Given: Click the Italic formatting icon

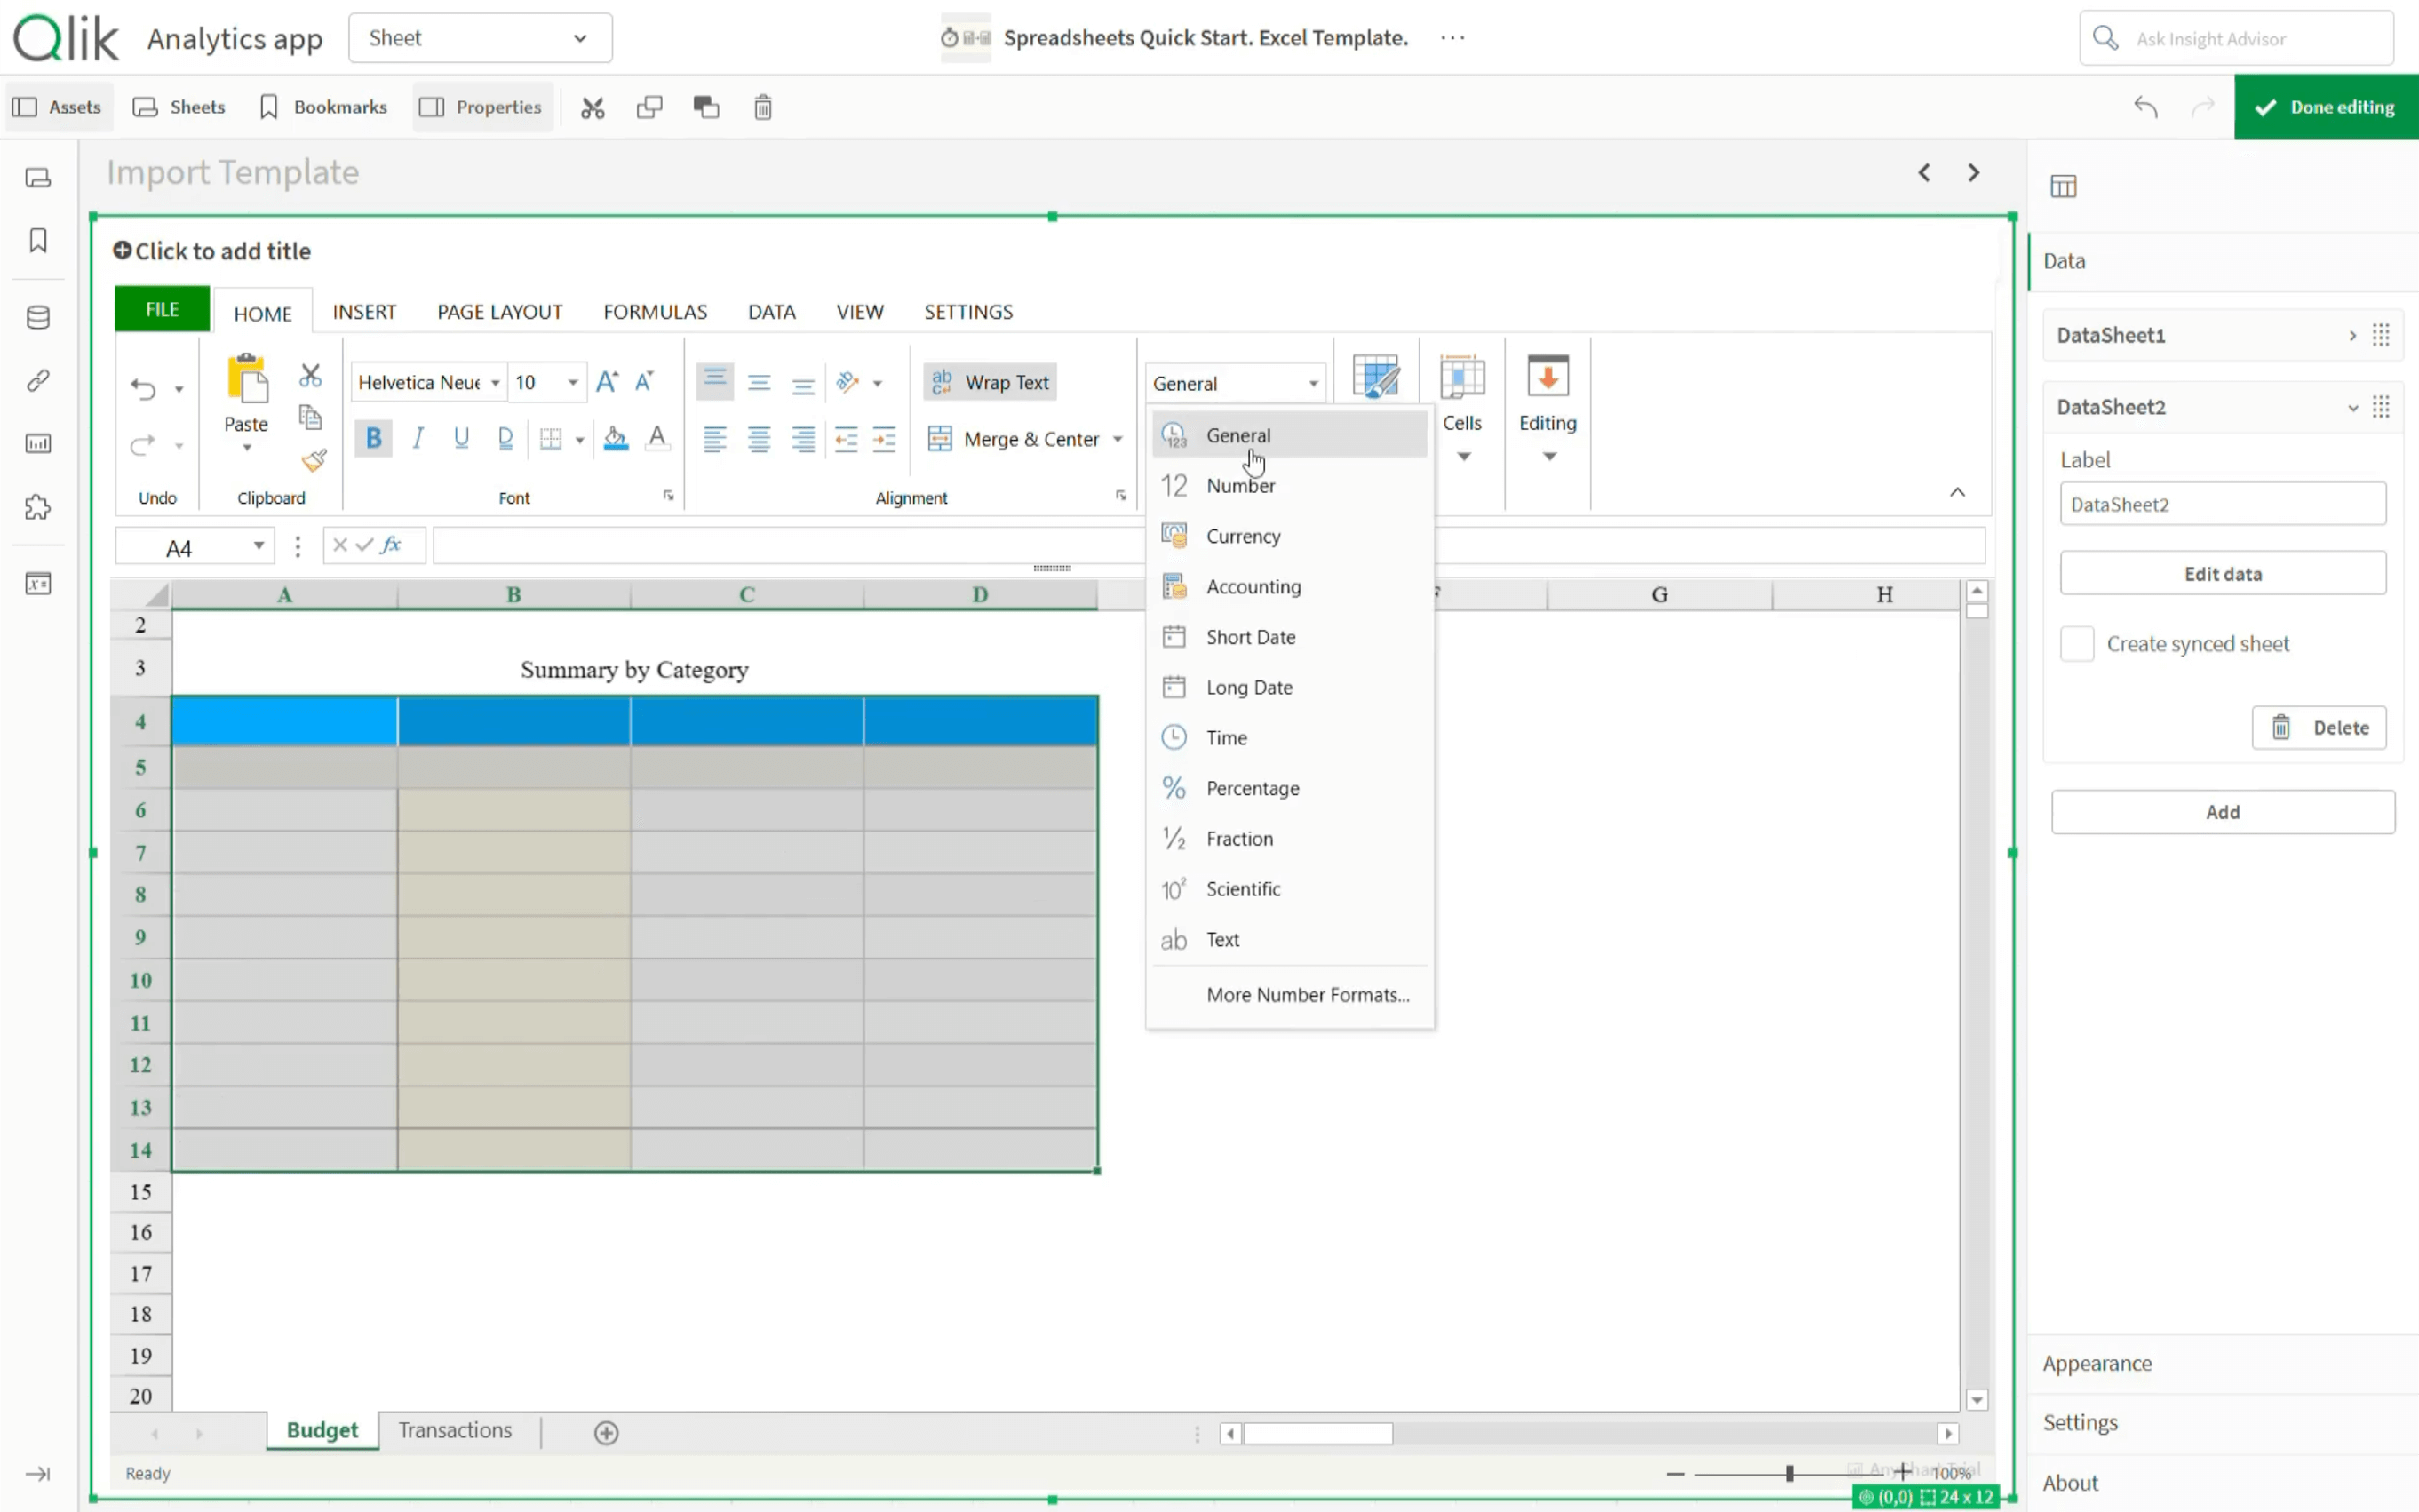Looking at the screenshot, I should 418,438.
